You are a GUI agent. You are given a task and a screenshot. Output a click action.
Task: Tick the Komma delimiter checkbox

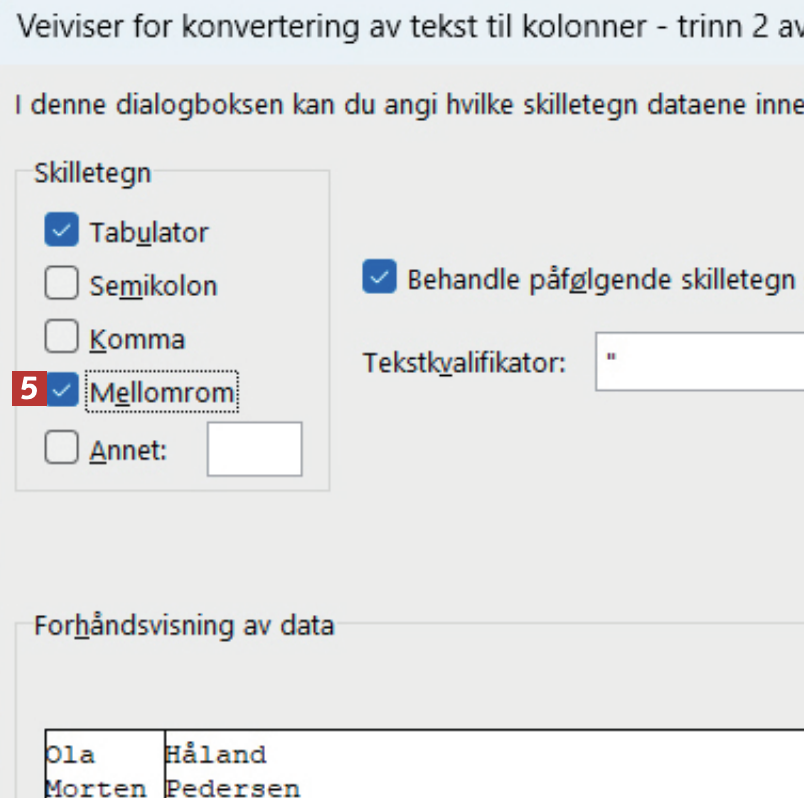pos(61,339)
